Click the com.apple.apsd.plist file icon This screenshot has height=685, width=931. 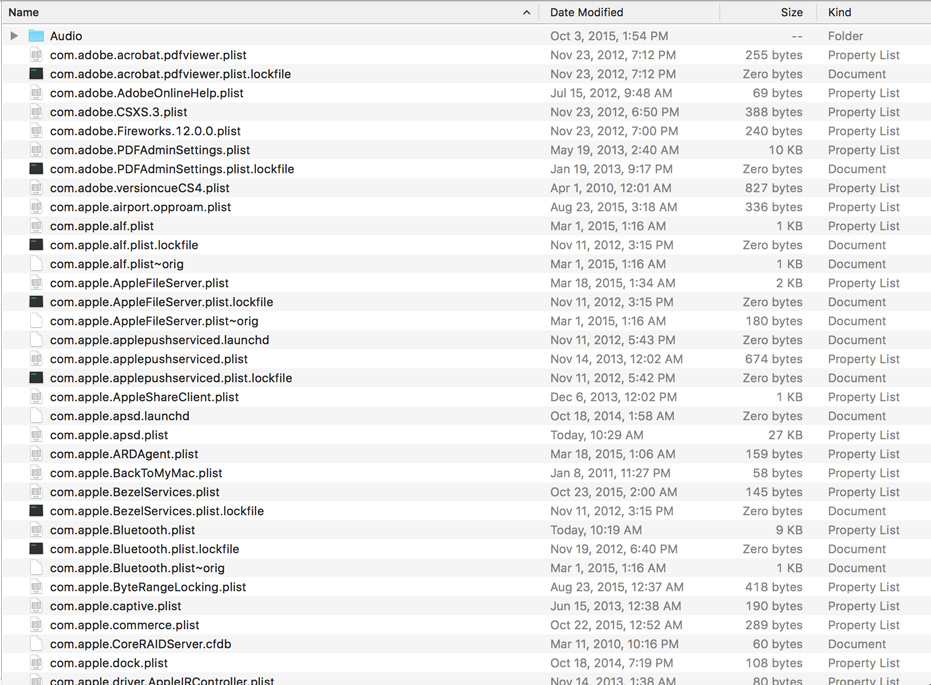[x=36, y=435]
